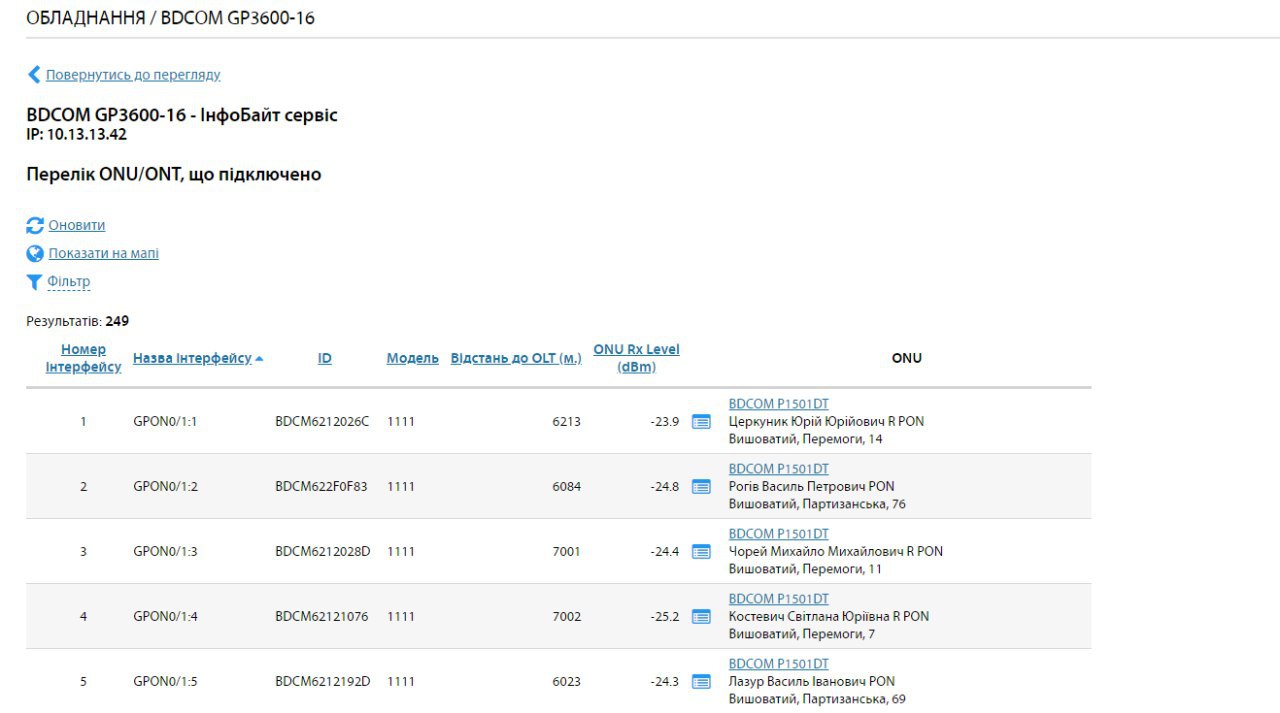Select interface name GPON0/1:5

click(x=165, y=682)
